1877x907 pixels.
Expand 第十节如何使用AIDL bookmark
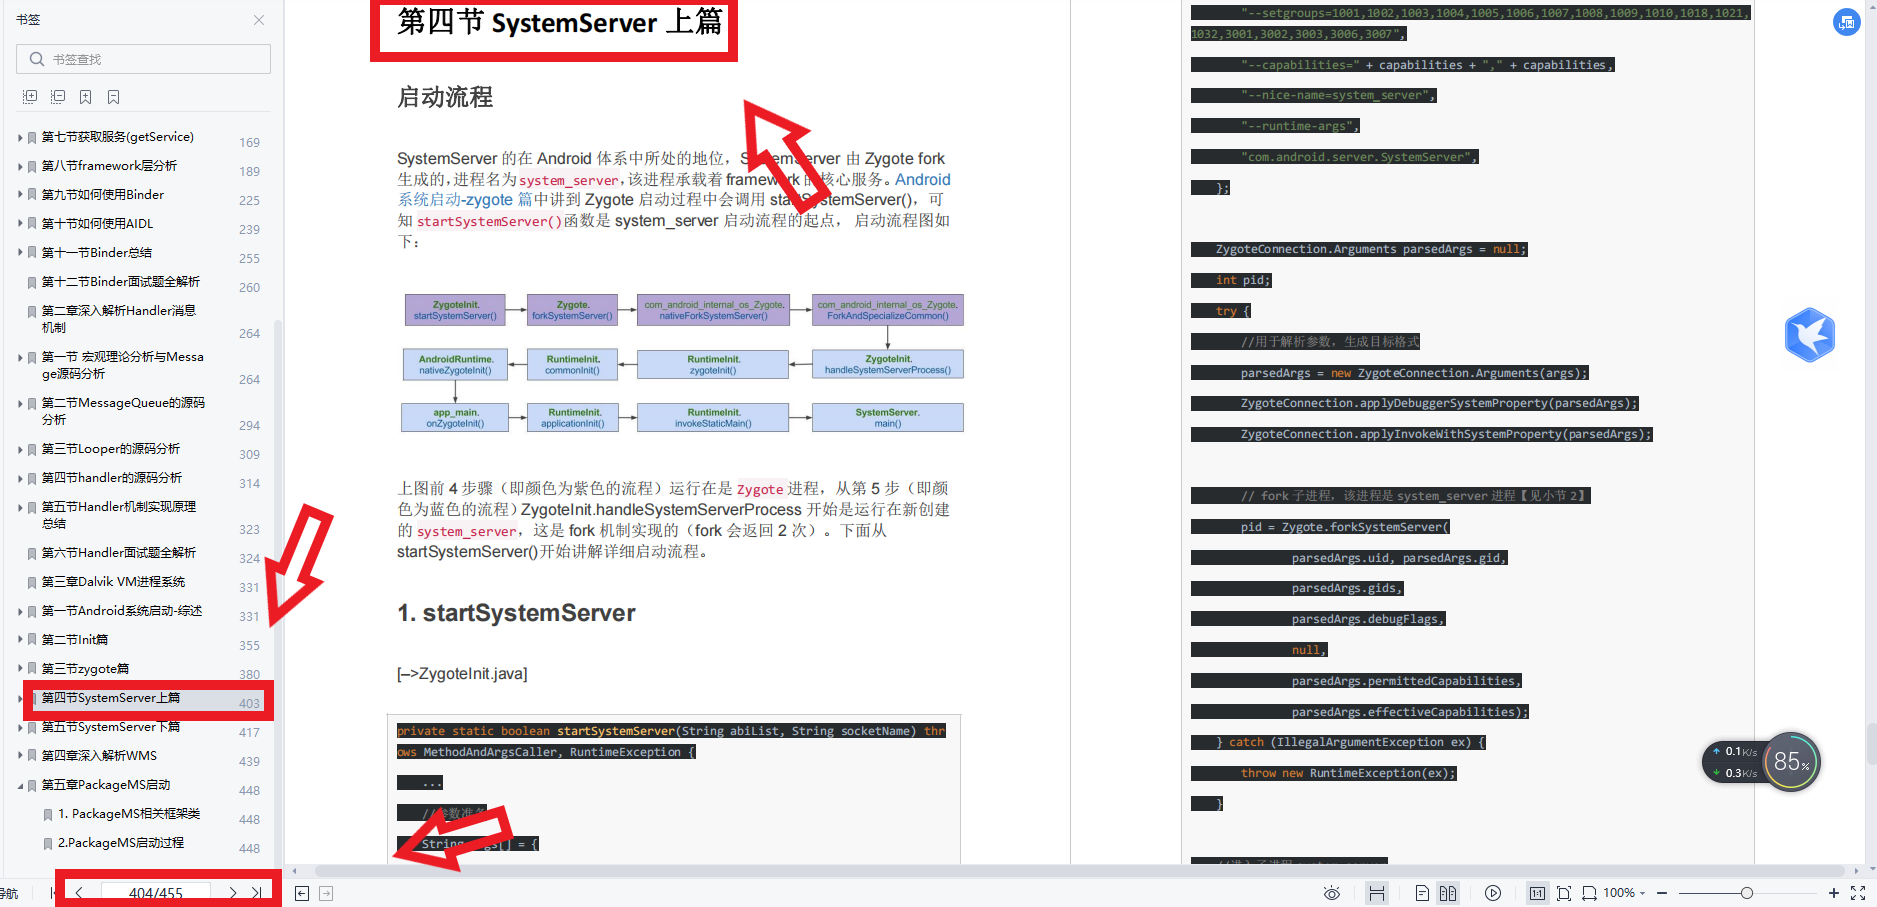point(20,225)
